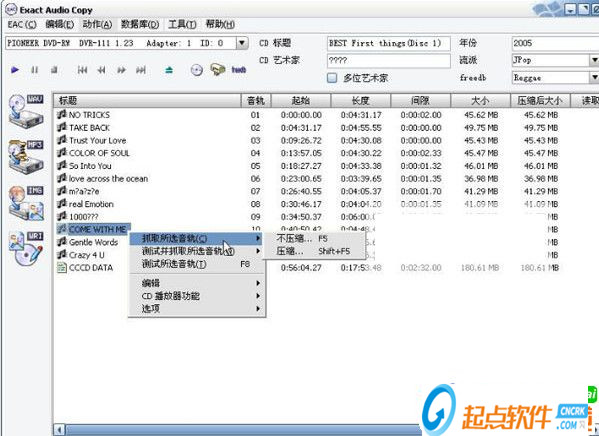Open the EAC(C) menu
Image resolution: width=599 pixels, height=436 pixels.
pyautogui.click(x=22, y=25)
